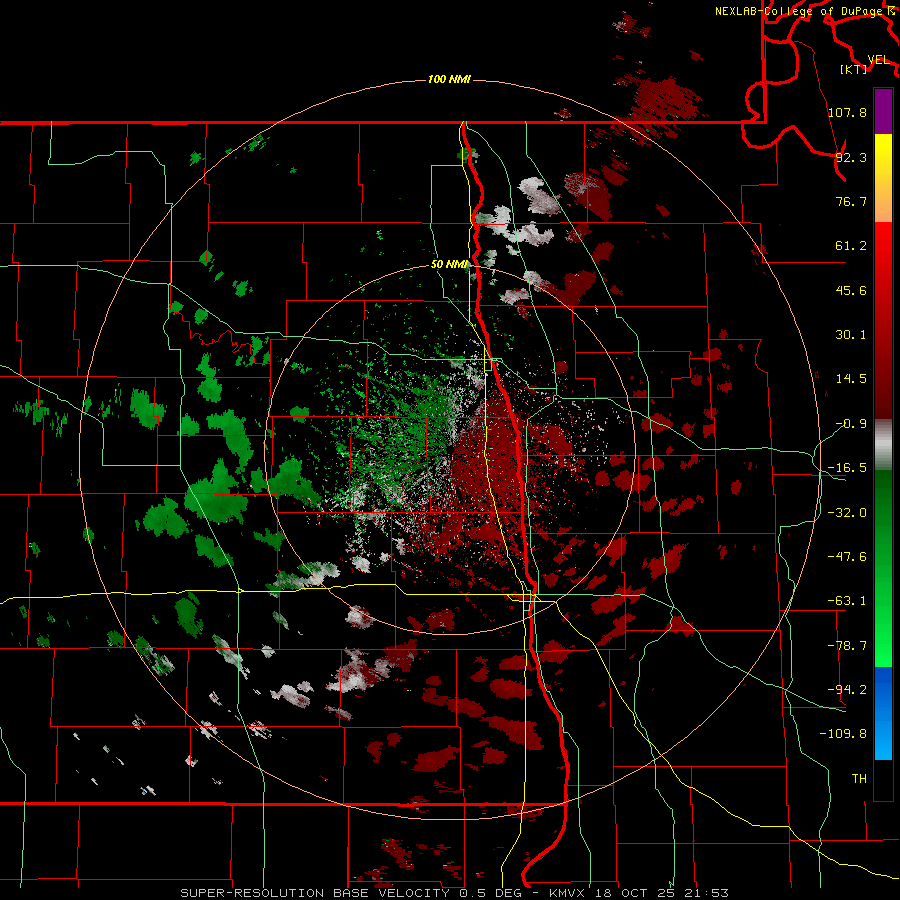Click the -16.5 velocity scale value
The image size is (900, 900).
point(847,468)
